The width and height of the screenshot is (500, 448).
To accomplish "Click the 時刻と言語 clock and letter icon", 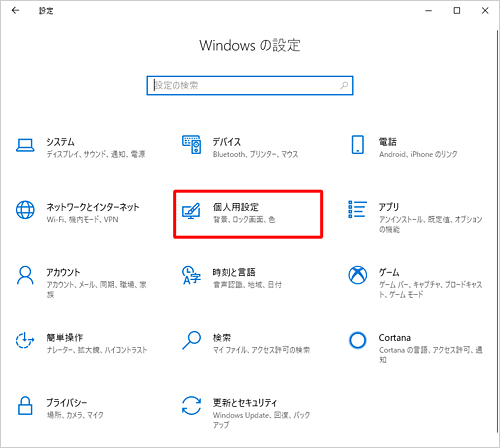I will click(x=191, y=275).
